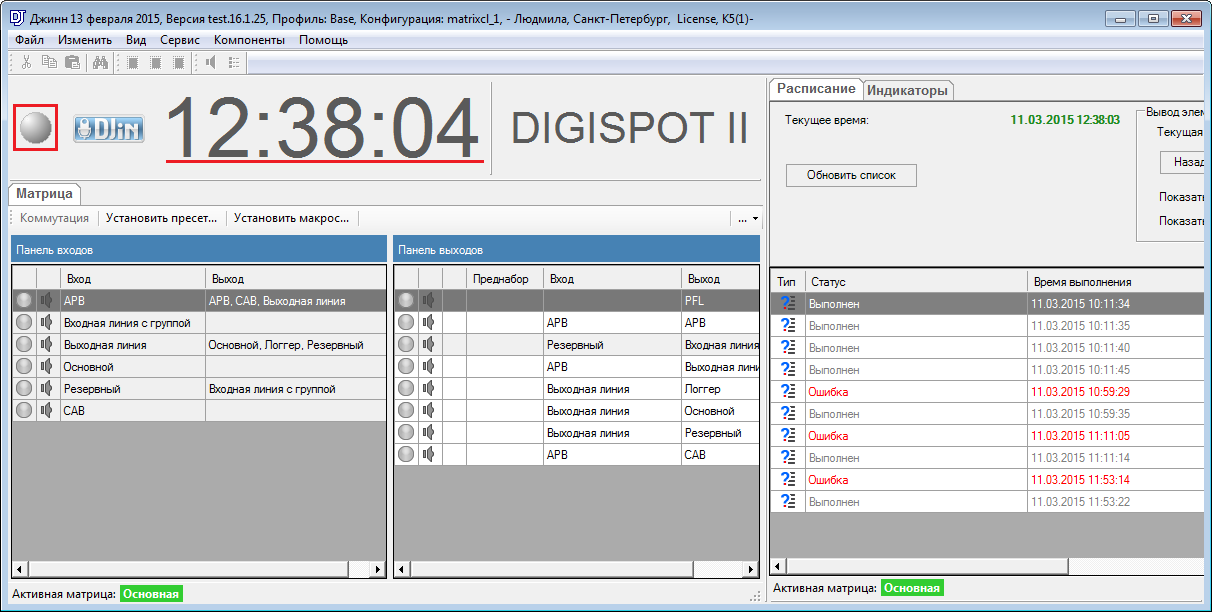1212x612 pixels.
Task: Click the green current time 11.03.2015 12:38:03
Action: point(1065,120)
